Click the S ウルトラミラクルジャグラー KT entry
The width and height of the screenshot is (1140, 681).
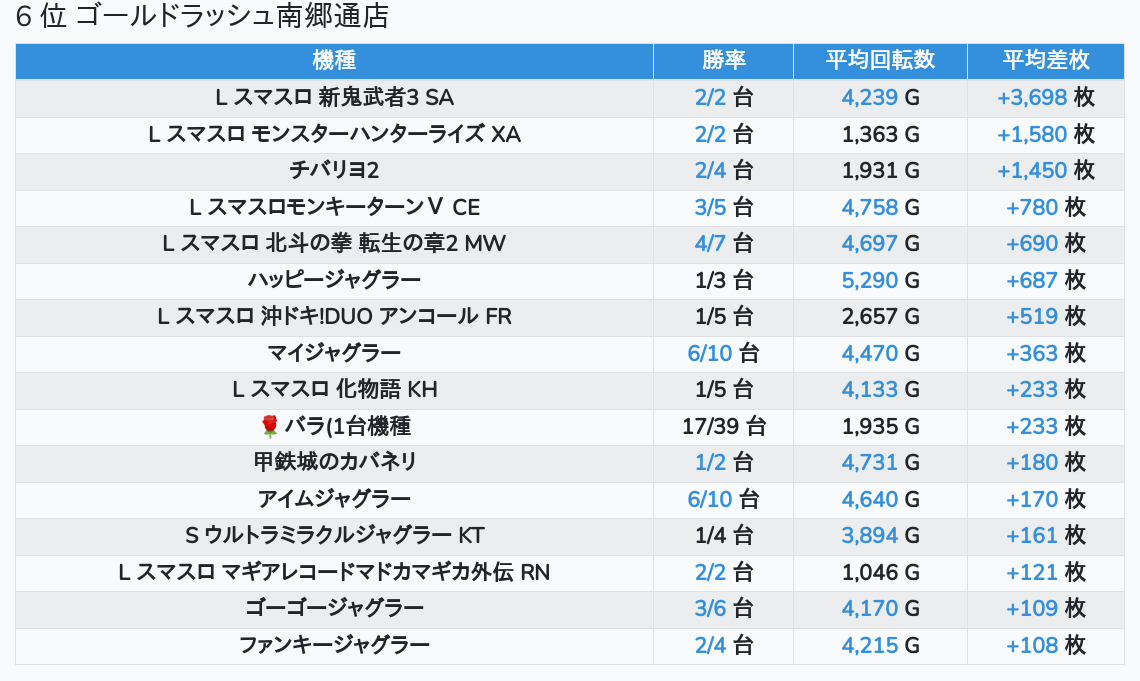tap(334, 535)
